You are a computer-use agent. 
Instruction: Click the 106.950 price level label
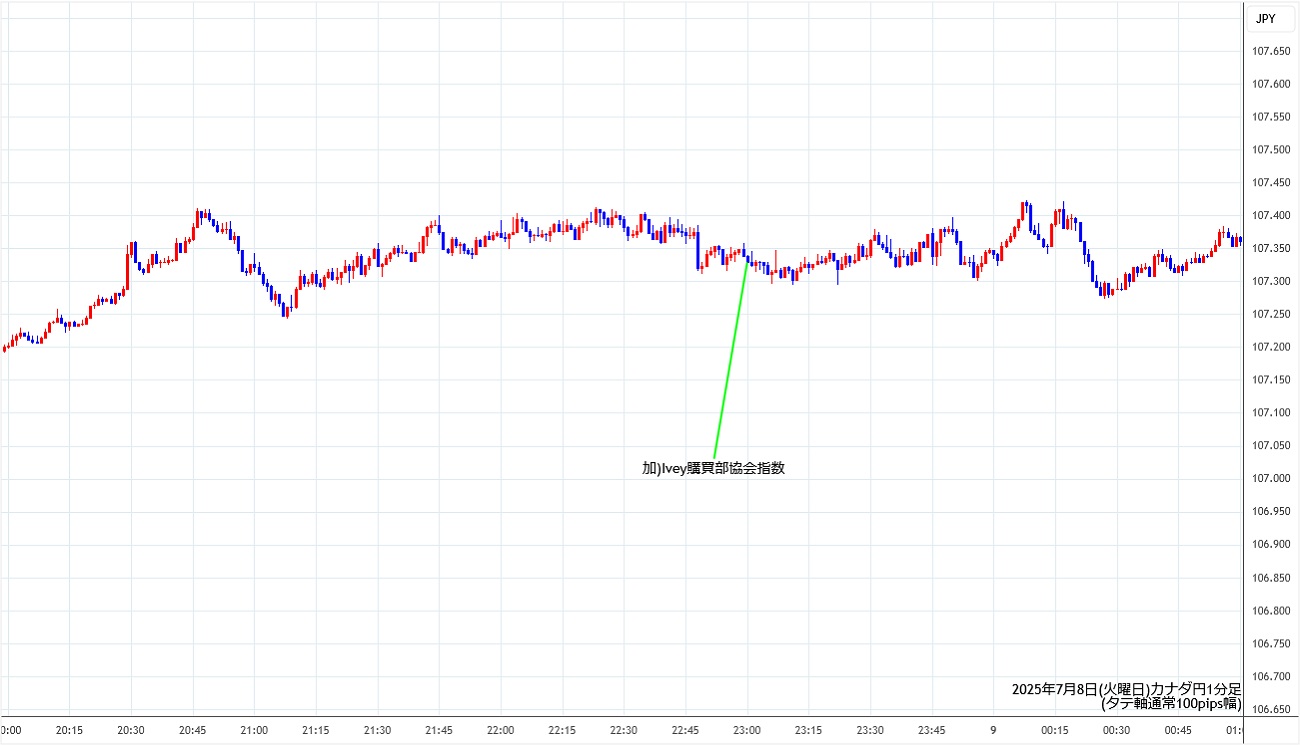(1271, 511)
